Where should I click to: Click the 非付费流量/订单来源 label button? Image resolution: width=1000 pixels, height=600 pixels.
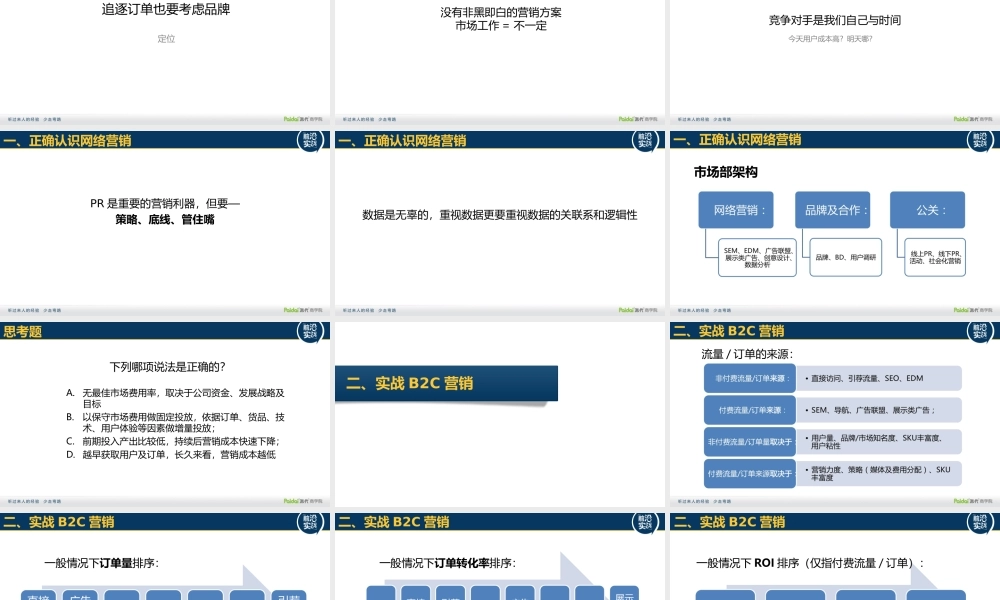(x=750, y=377)
